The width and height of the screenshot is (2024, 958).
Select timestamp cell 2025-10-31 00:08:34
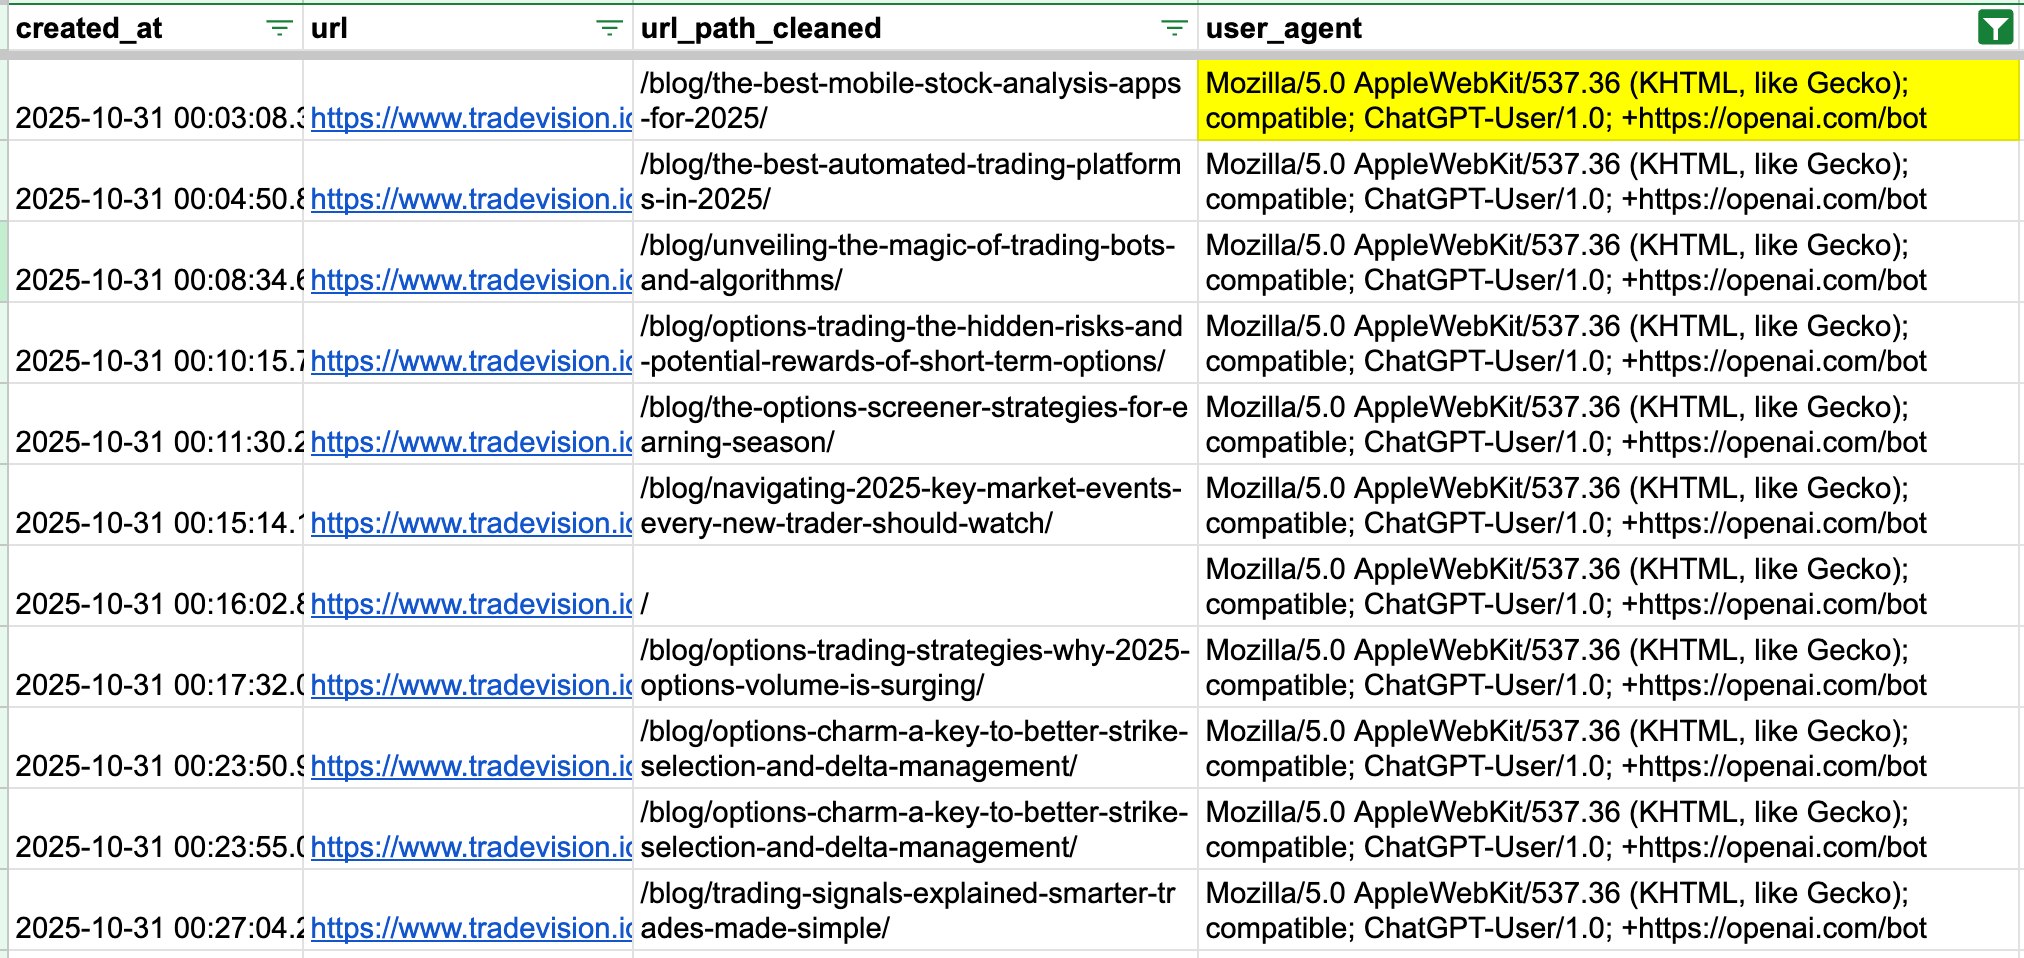pyautogui.click(x=155, y=262)
